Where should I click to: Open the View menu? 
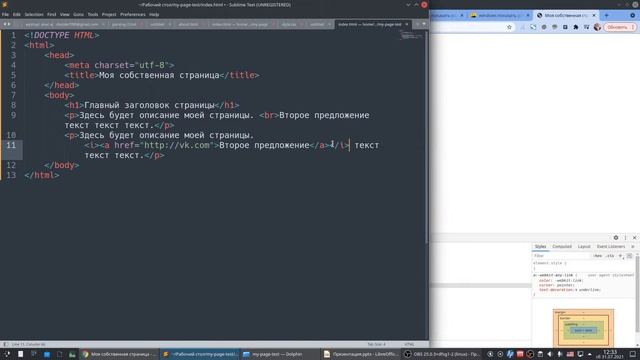pos(64,14)
